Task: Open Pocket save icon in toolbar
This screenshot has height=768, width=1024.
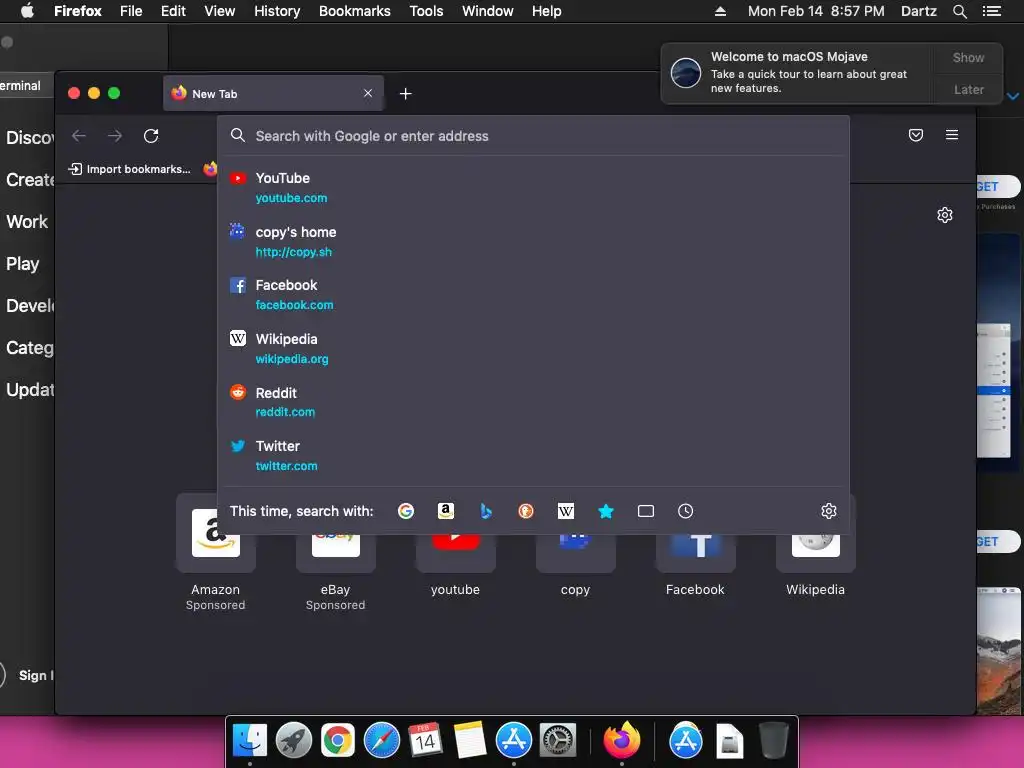Action: click(916, 135)
